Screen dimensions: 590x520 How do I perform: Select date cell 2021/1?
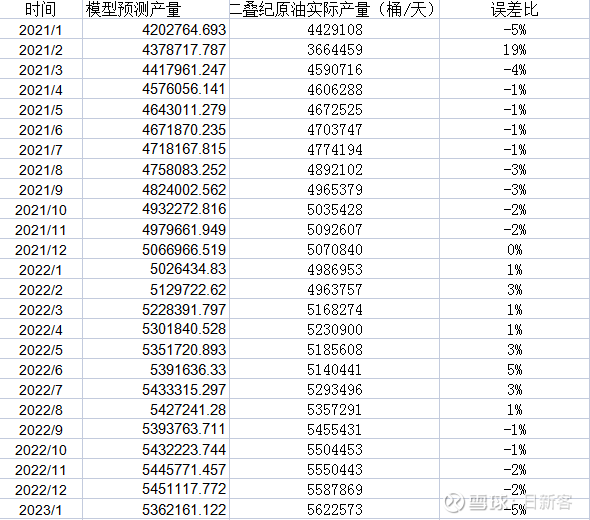[41, 30]
